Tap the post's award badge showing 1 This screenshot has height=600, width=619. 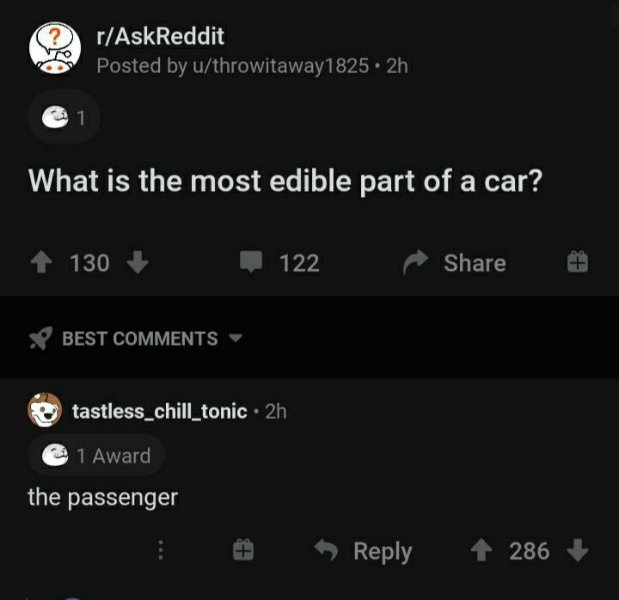tap(64, 117)
